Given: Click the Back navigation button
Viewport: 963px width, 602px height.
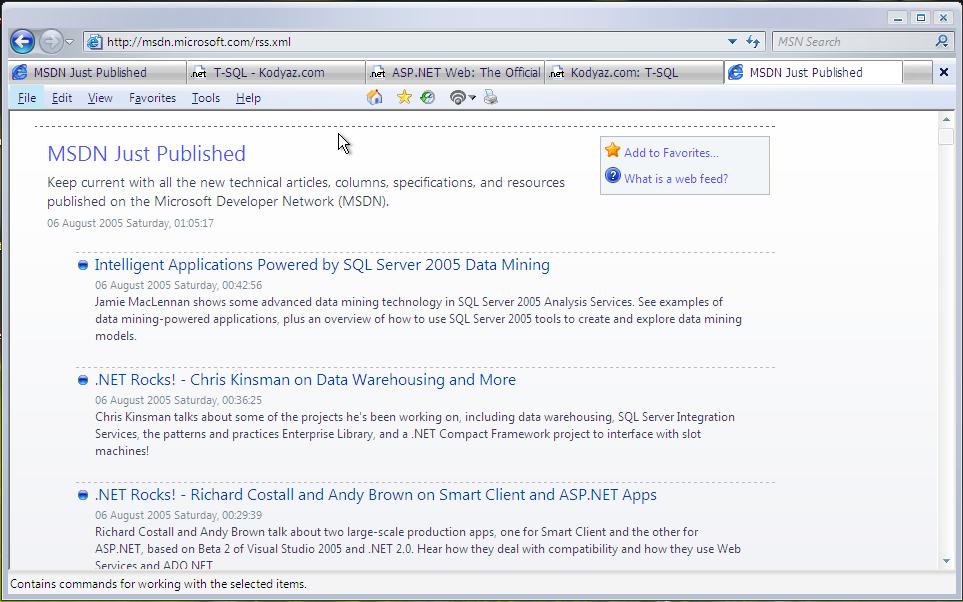Looking at the screenshot, I should click(22, 42).
